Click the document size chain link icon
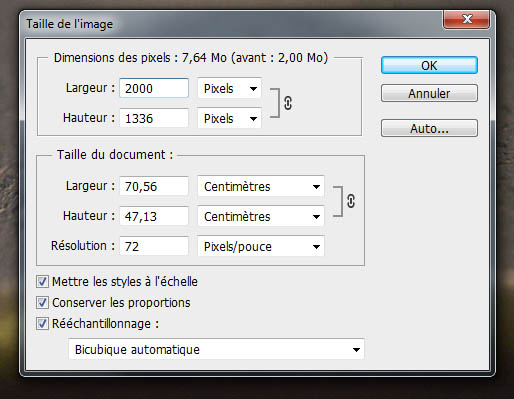 coord(351,201)
